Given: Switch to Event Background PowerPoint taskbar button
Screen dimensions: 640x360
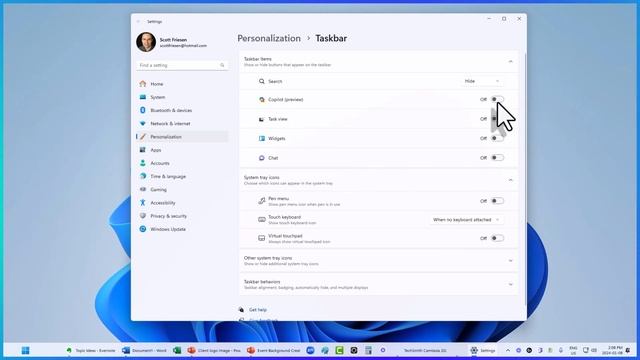Looking at the screenshot, I should tap(274, 350).
